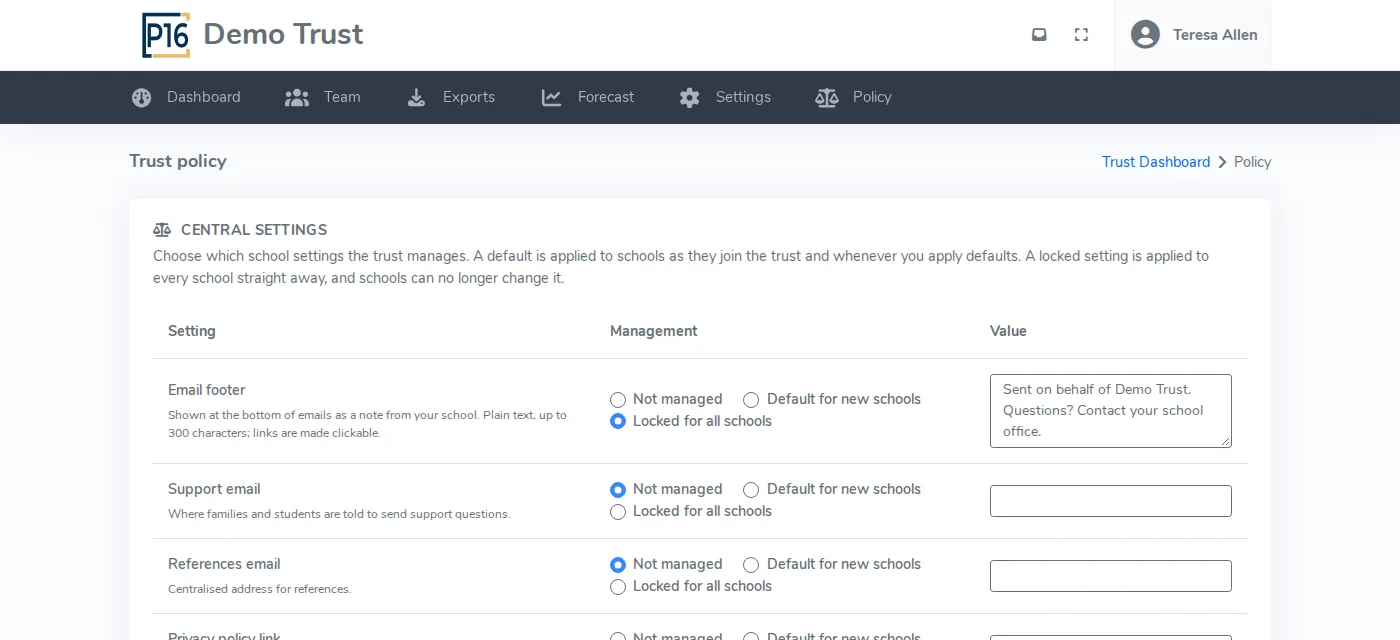Click the Policy breadcrumb text
Viewport: 1400px width, 640px height.
coord(1252,162)
